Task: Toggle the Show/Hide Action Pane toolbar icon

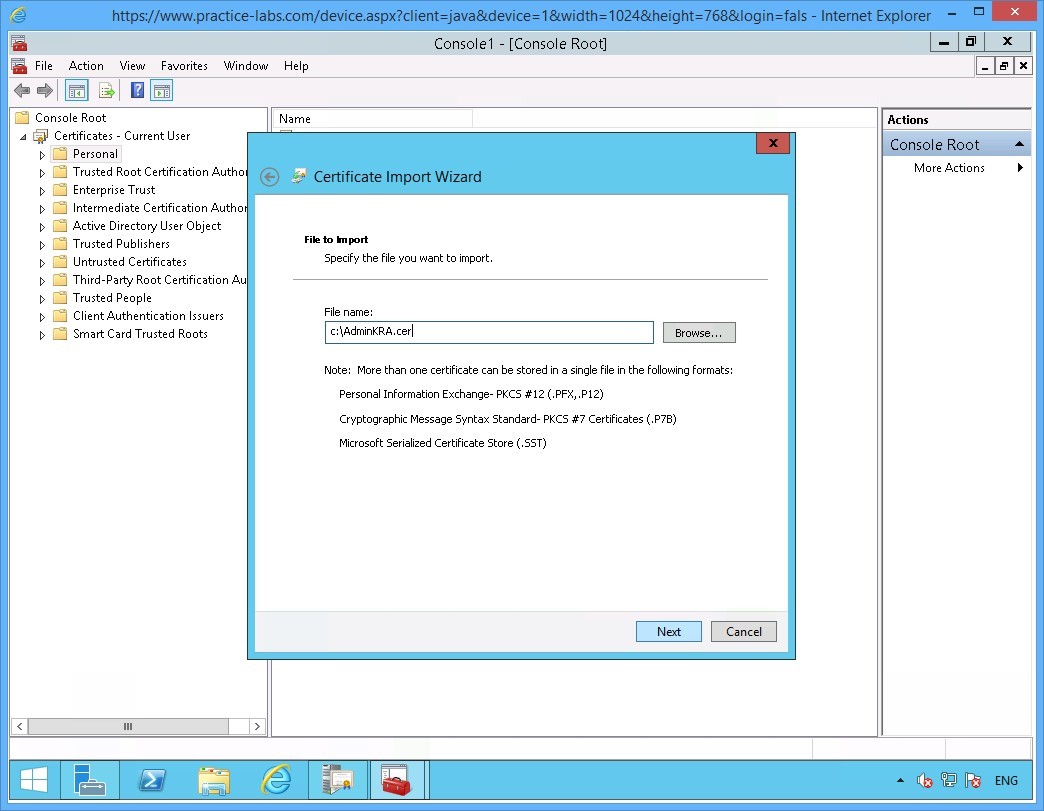Action: (161, 90)
